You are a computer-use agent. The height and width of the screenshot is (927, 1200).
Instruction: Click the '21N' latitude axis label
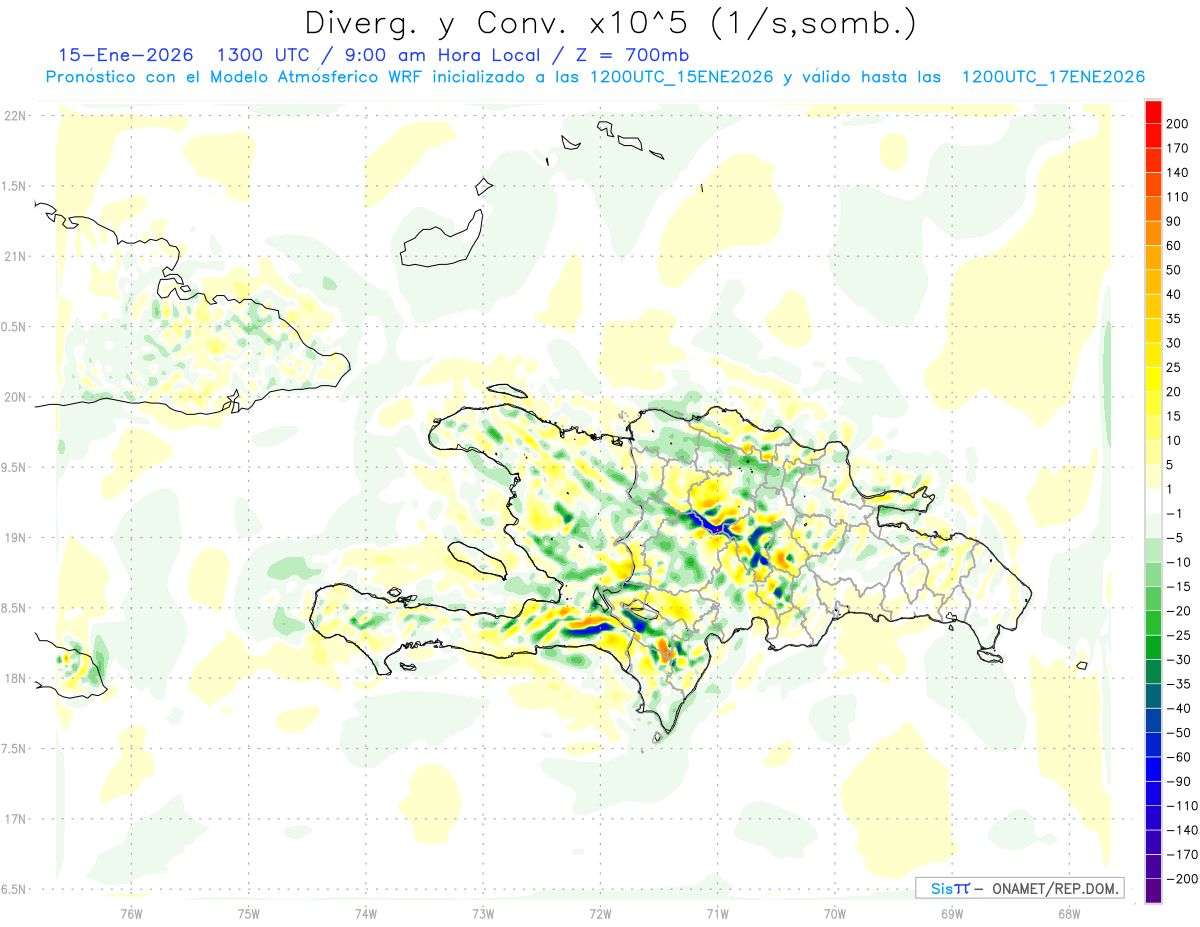pyautogui.click(x=14, y=257)
